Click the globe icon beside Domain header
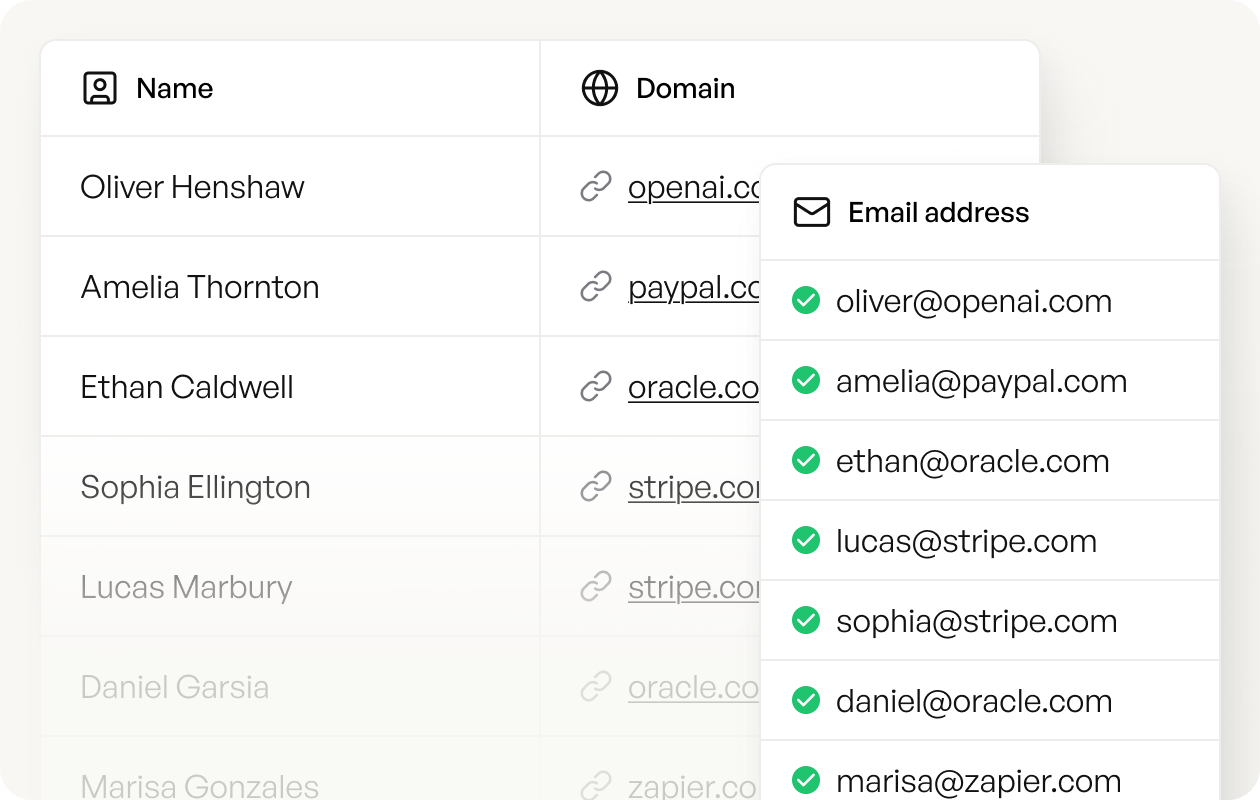The height and width of the screenshot is (800, 1260). point(600,88)
